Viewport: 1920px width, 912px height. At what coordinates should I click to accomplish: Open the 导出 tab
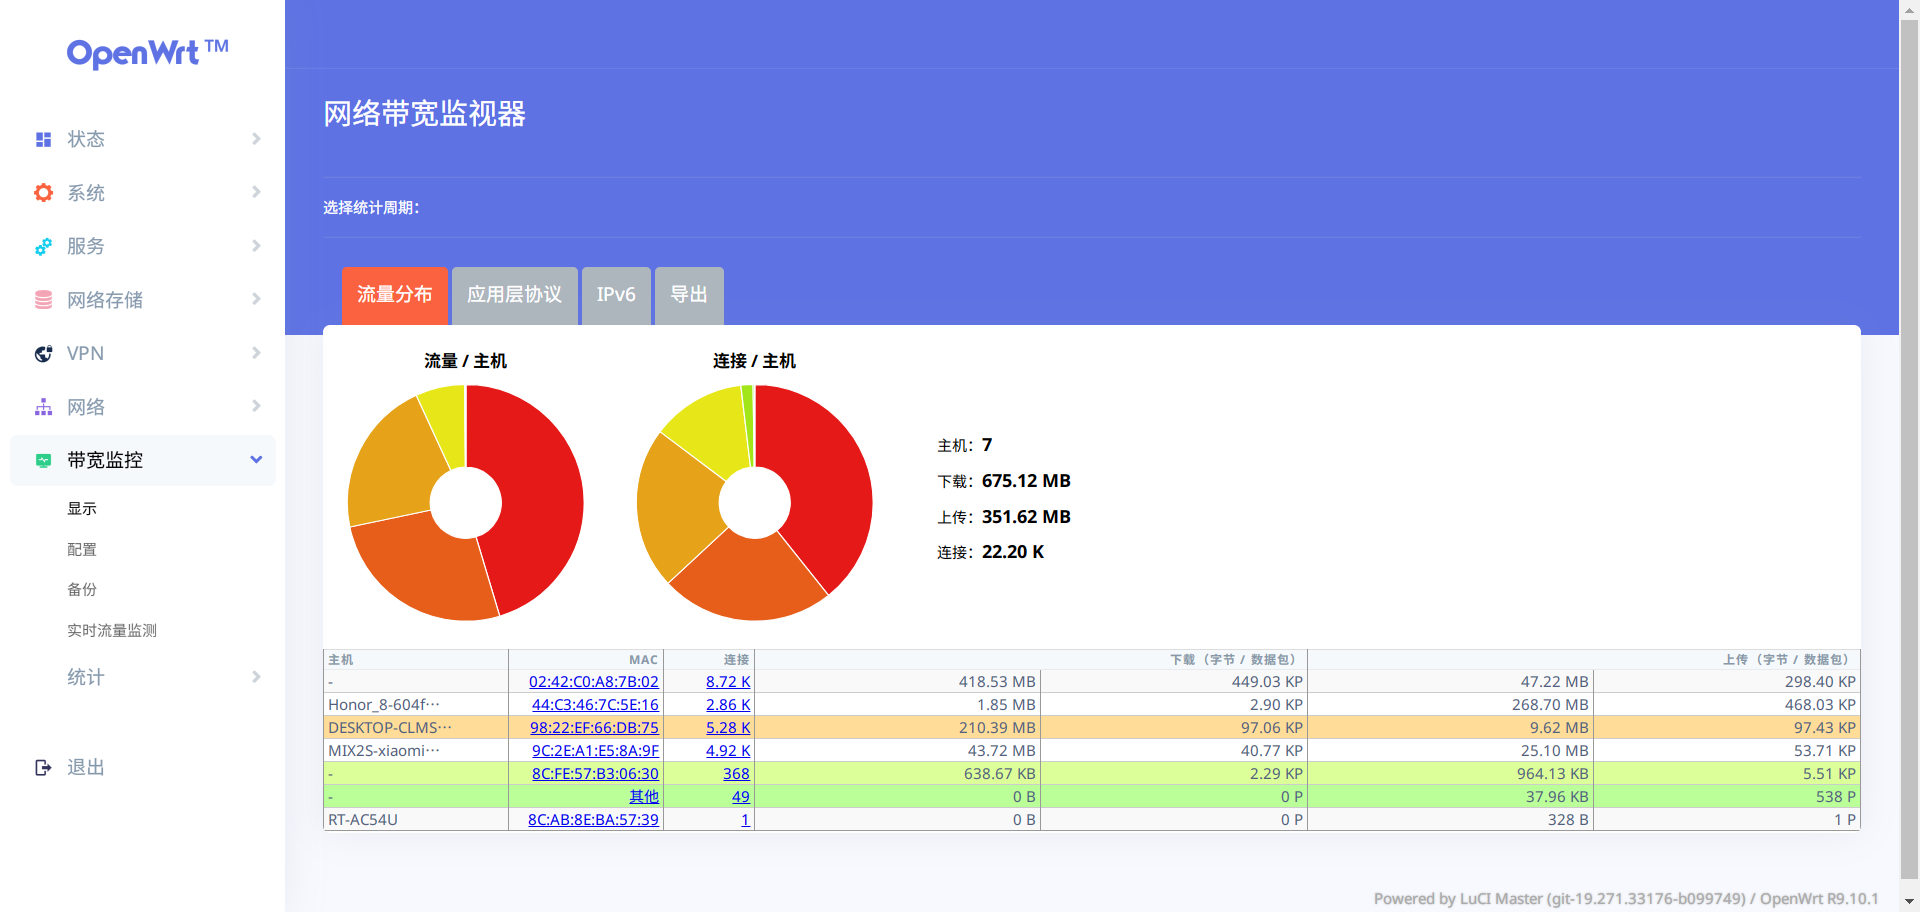coord(688,295)
